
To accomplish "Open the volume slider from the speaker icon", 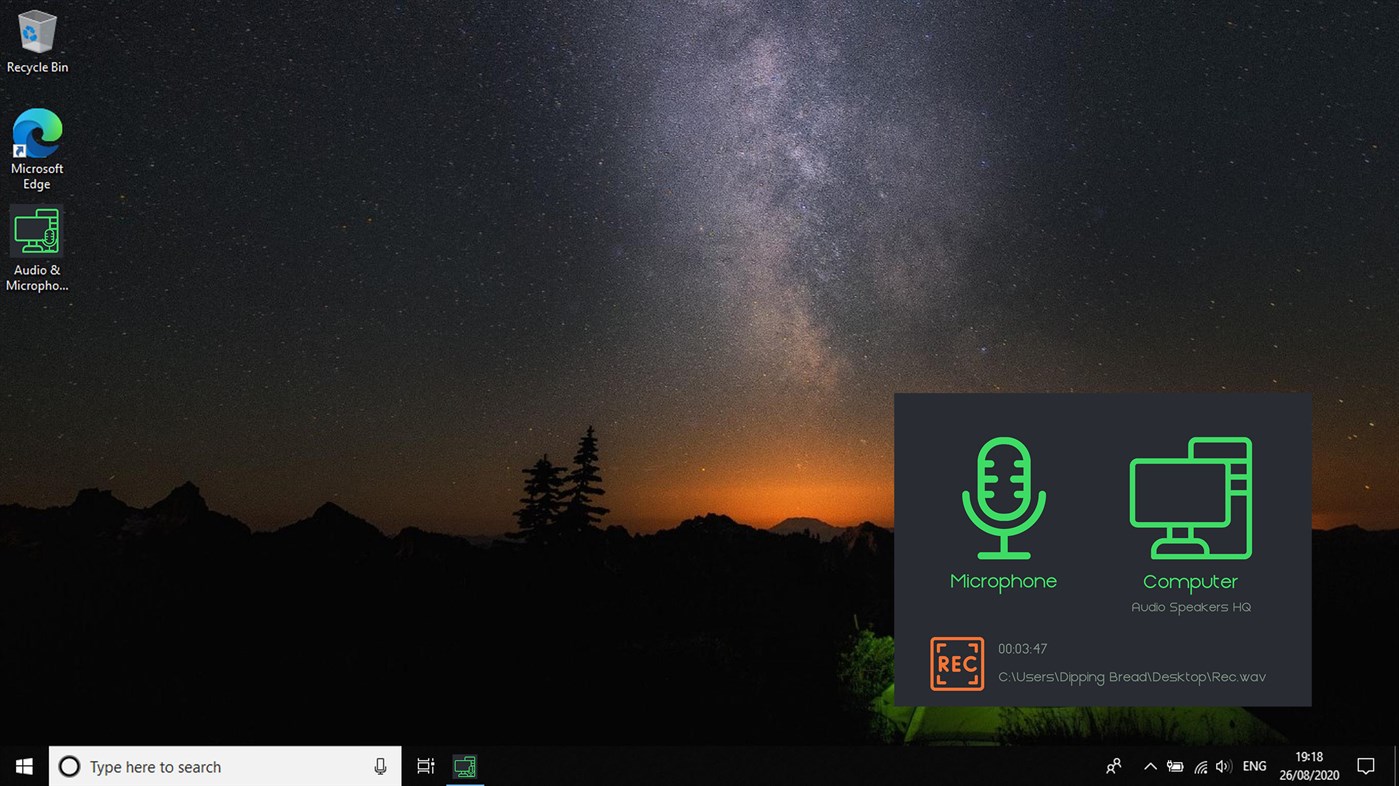I will tap(1223, 766).
